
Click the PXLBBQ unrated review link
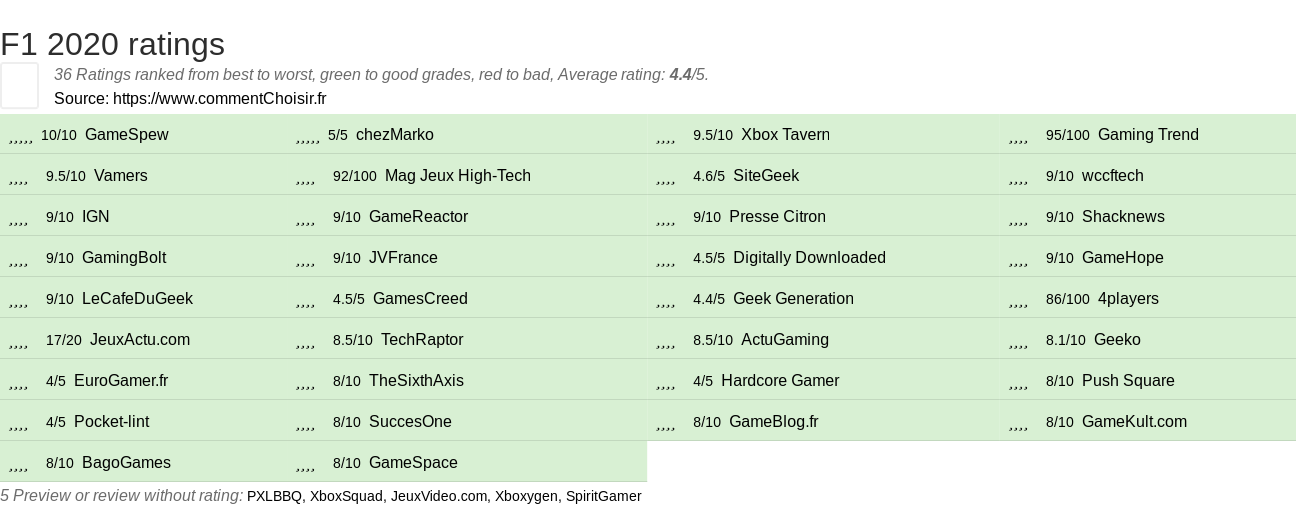tap(274, 496)
